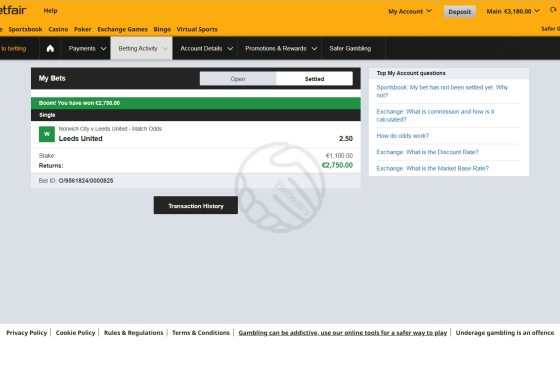Open the Safer Gambling menu item
This screenshot has height=375, width=560.
350,48
